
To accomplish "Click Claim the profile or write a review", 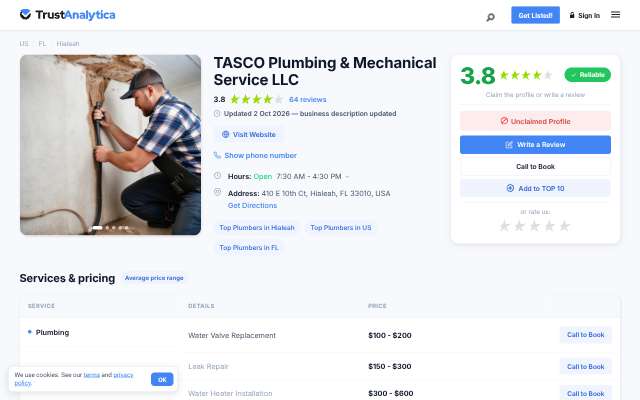I will (x=535, y=95).
